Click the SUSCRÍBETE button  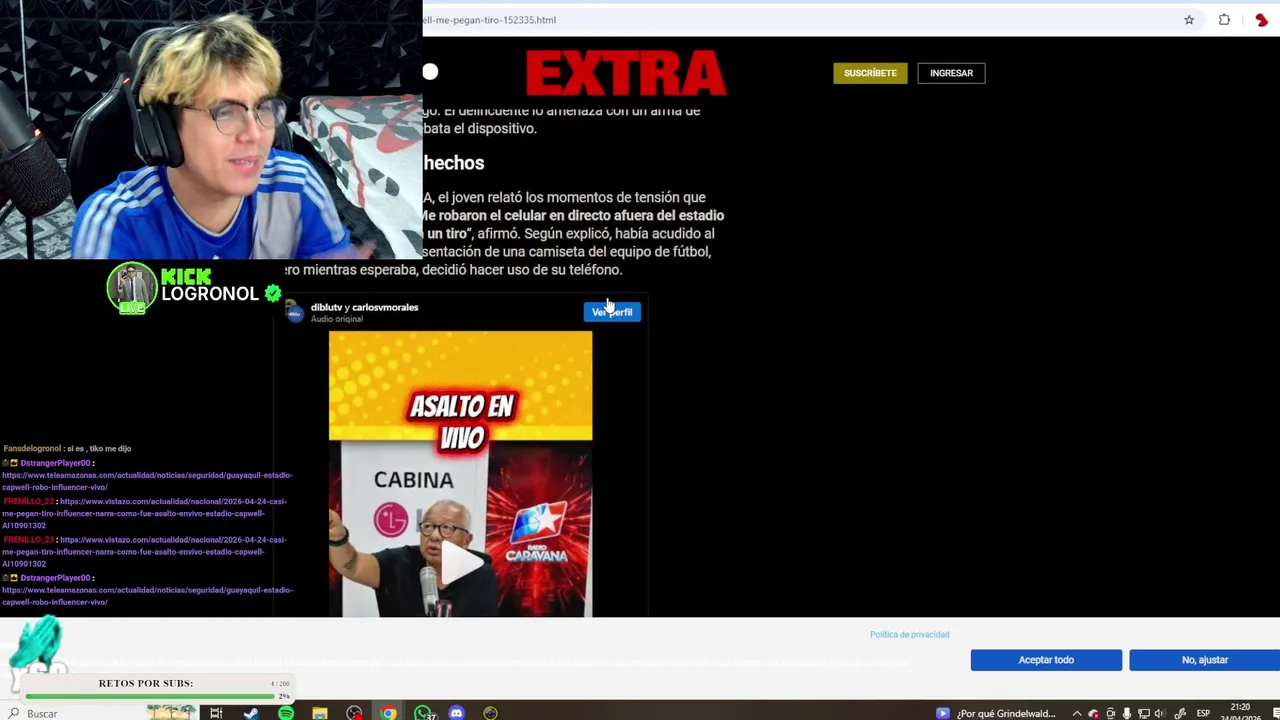click(x=870, y=73)
